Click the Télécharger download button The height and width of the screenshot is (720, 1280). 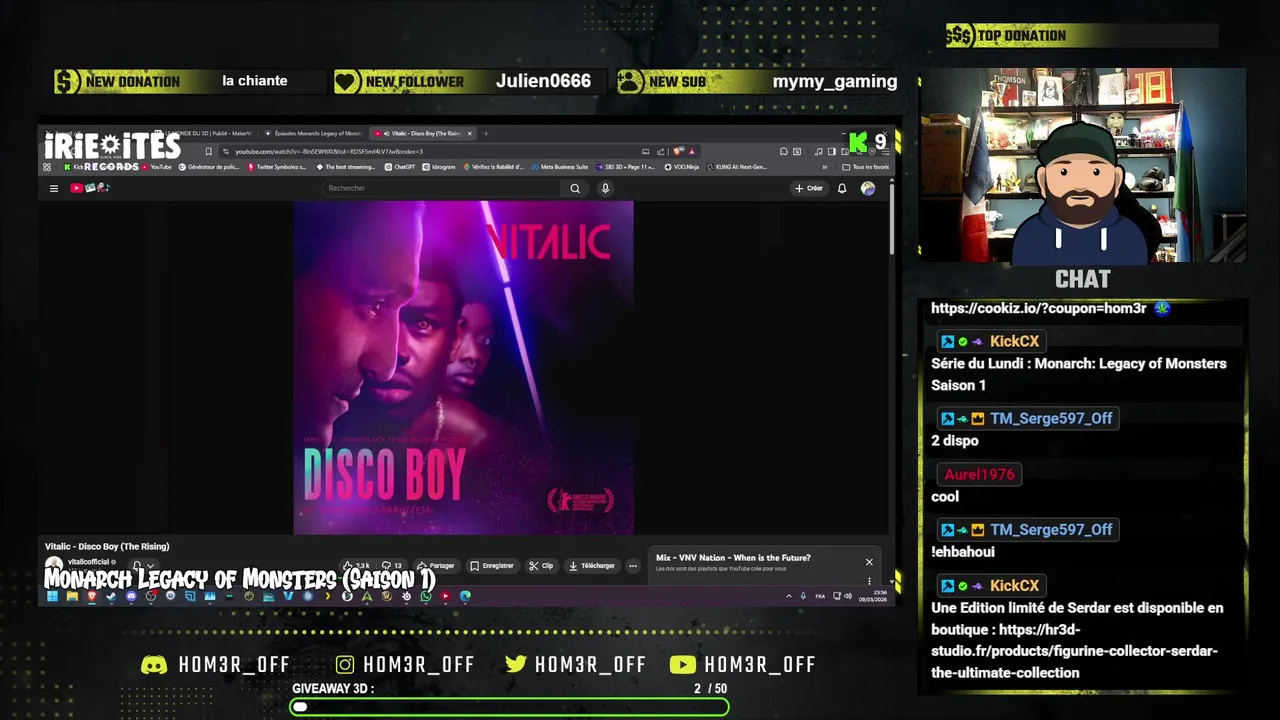pos(592,566)
